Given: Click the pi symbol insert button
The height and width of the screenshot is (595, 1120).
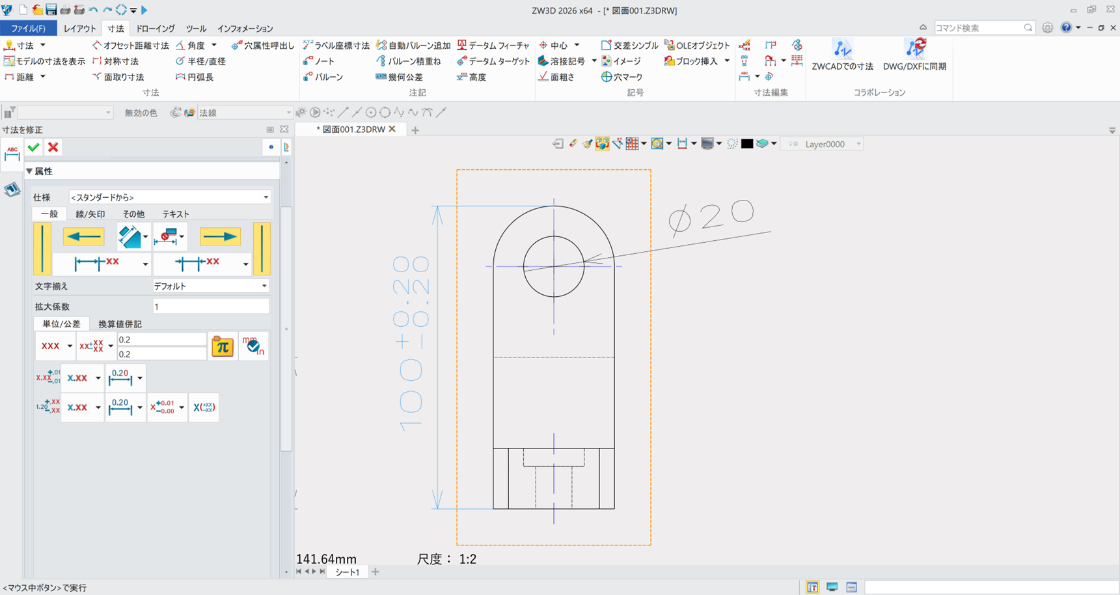Looking at the screenshot, I should click(x=222, y=346).
